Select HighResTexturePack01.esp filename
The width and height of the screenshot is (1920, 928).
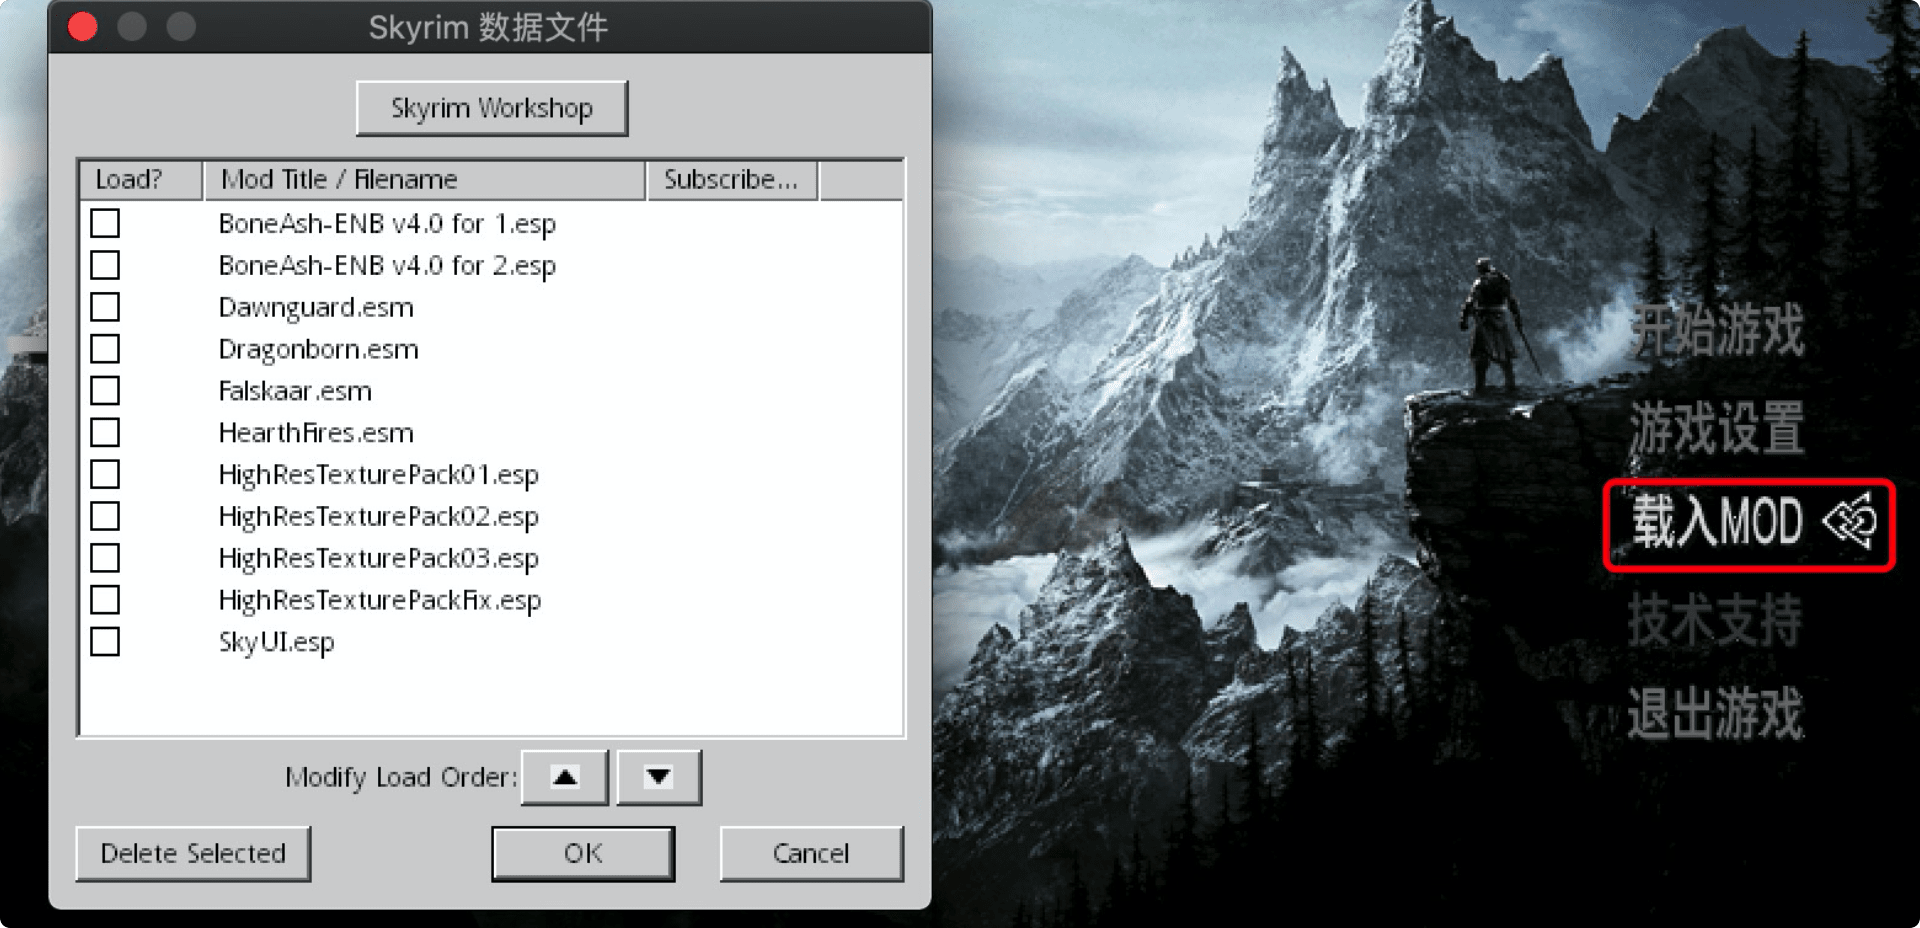pyautogui.click(x=378, y=475)
